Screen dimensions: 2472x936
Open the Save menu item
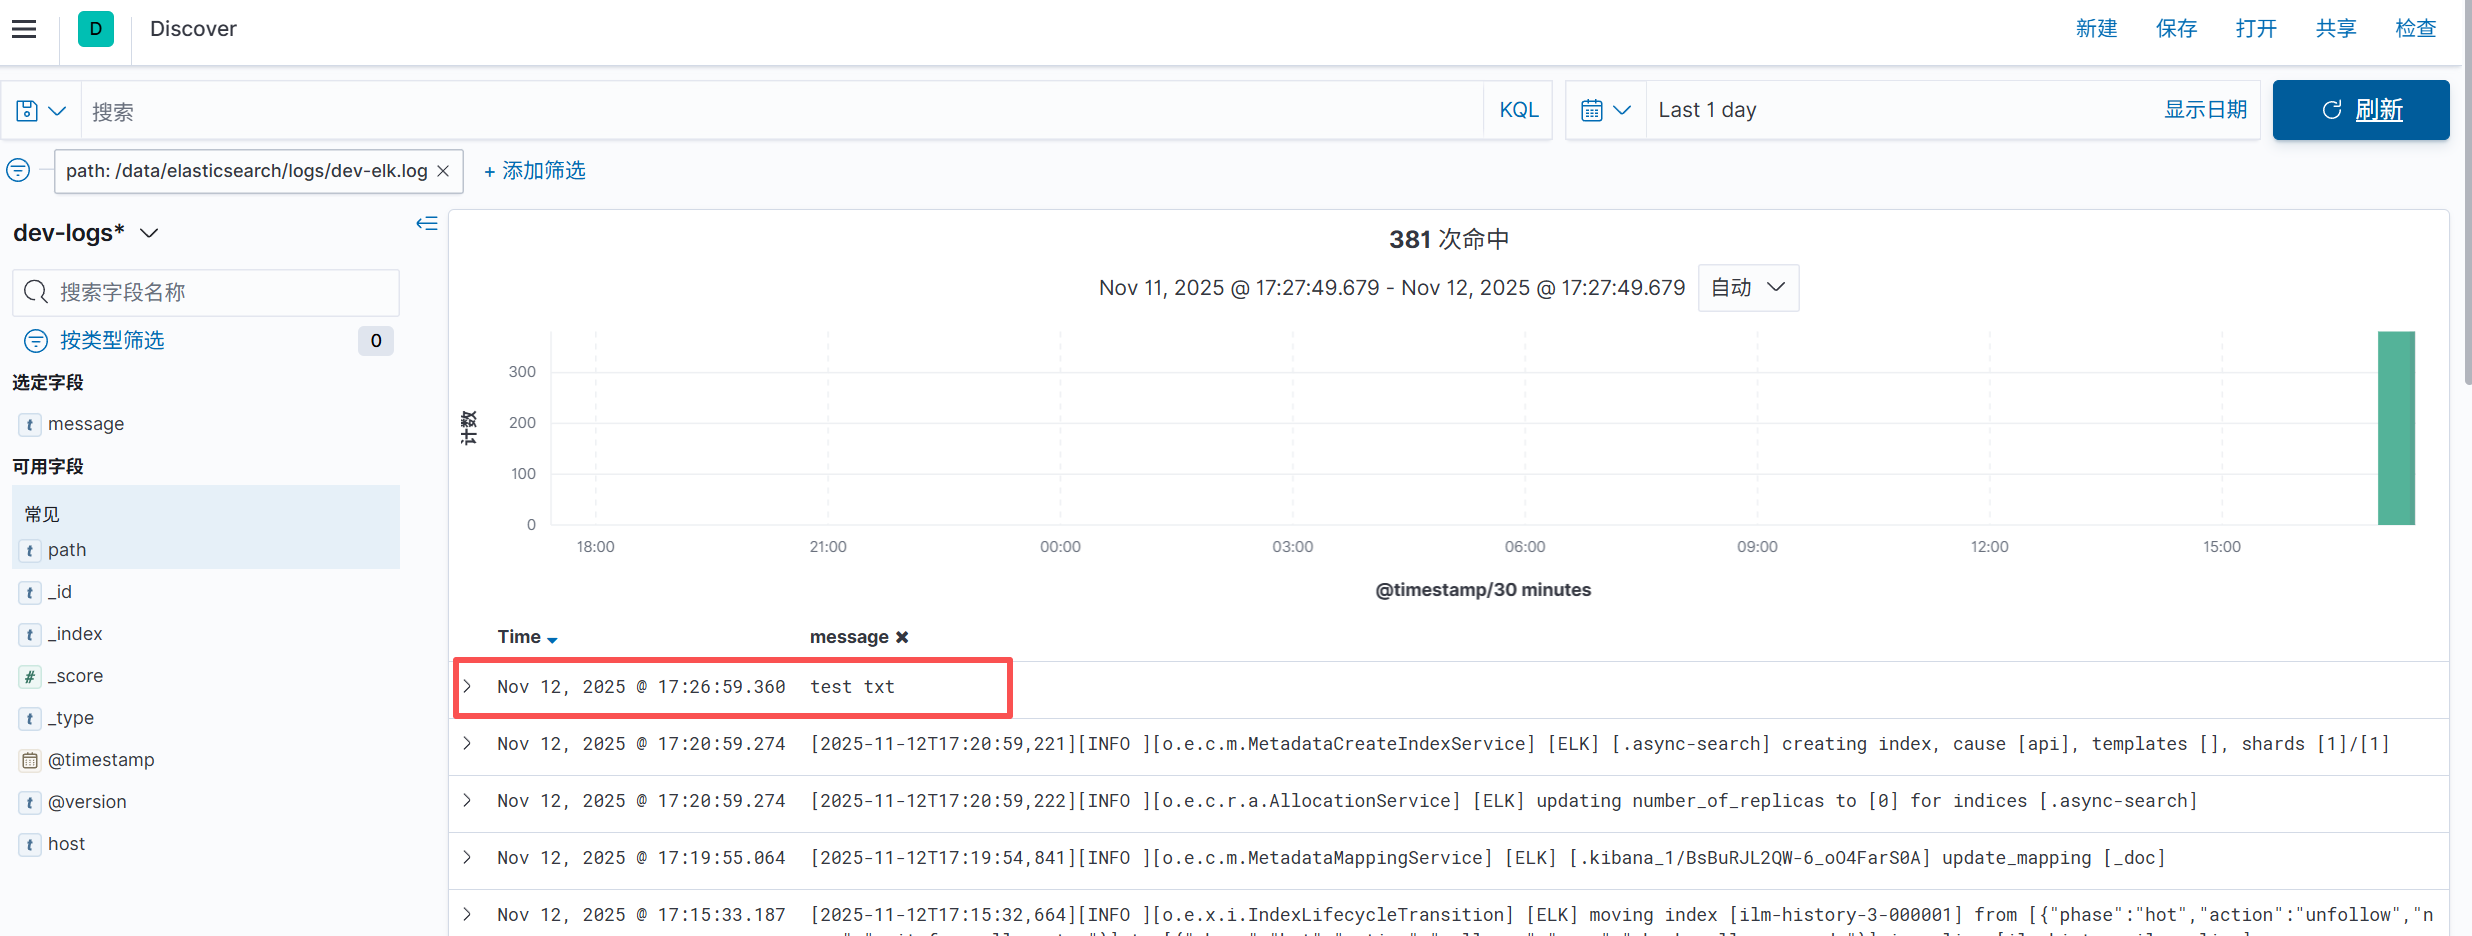pyautogui.click(x=2176, y=29)
